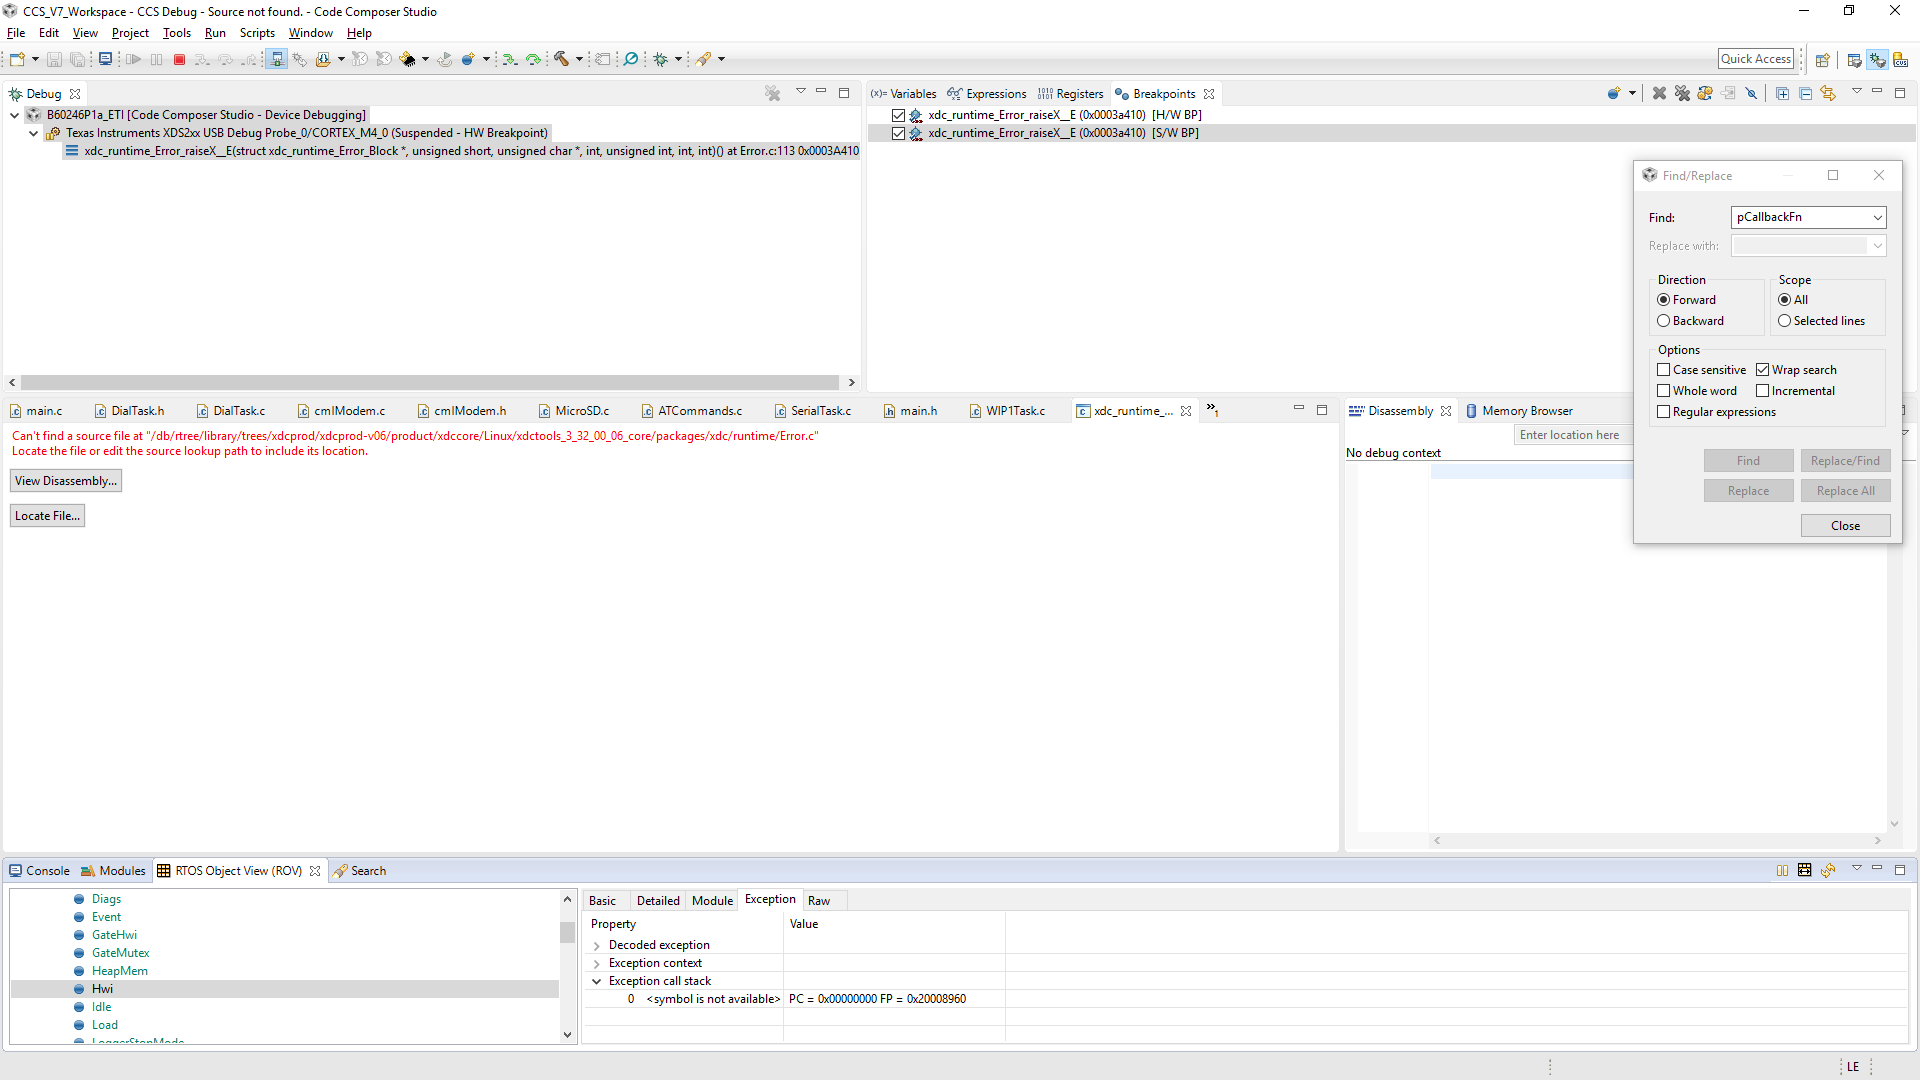Click Remove All Breakpoints icon
This screenshot has height=1080, width=1920.
1683,93
